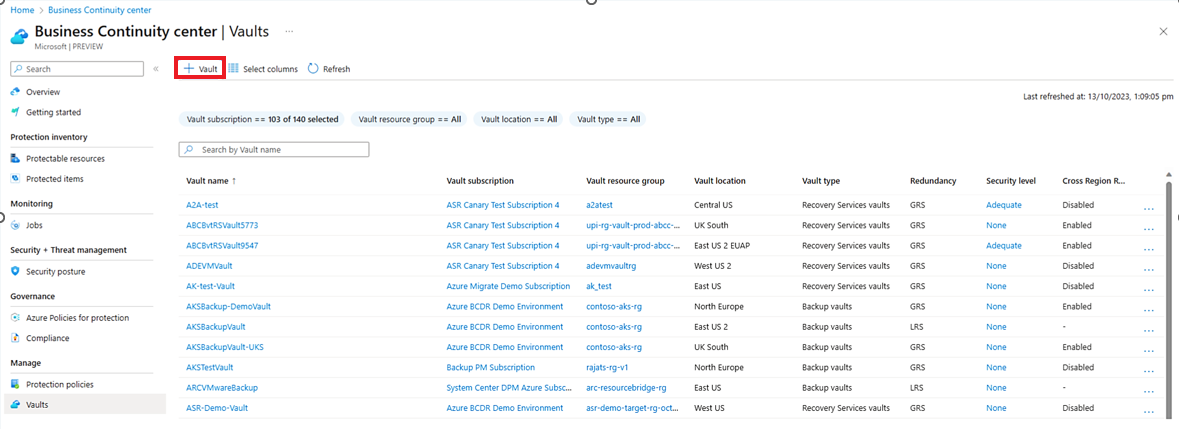This screenshot has height=429, width=1179.
Task: Open Azure Policies for protection
Action: coord(77,318)
